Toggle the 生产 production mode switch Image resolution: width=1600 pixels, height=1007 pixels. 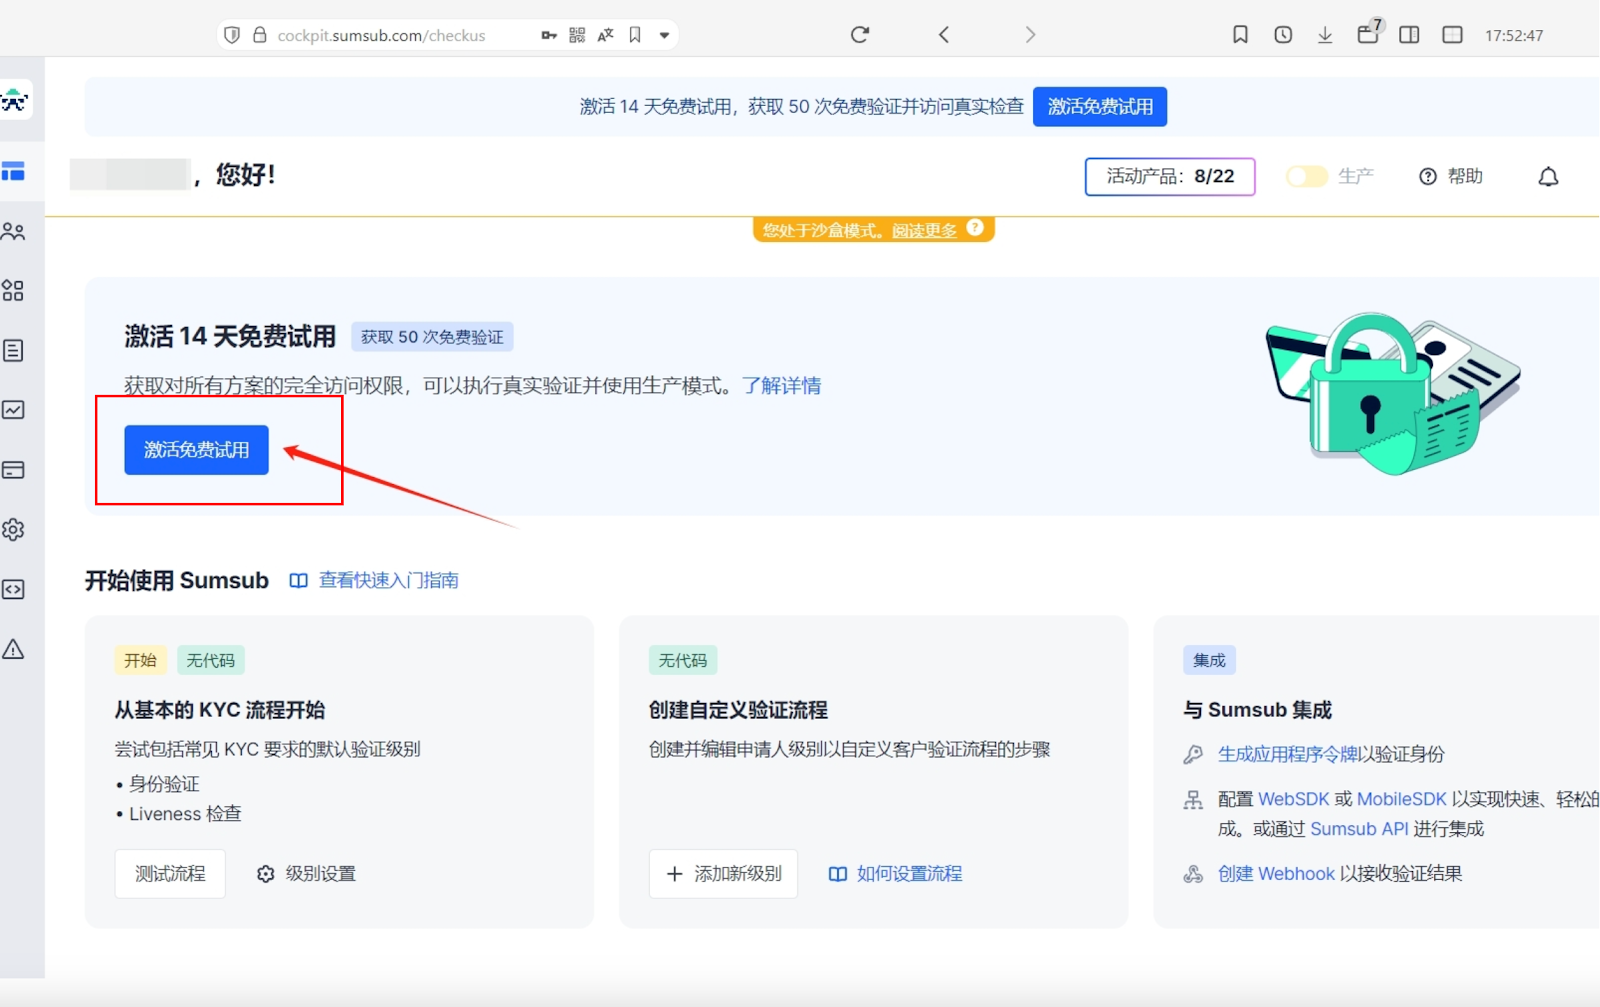click(x=1306, y=177)
